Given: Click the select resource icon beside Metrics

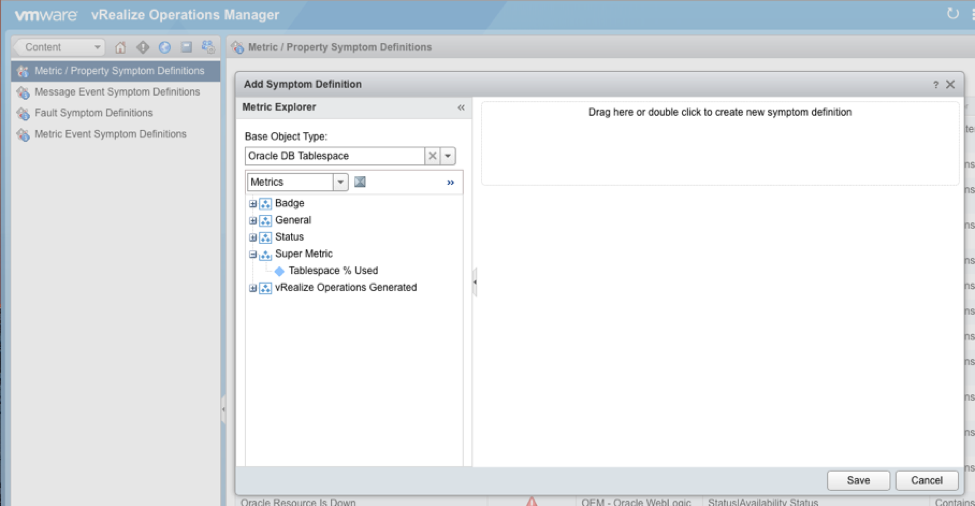Looking at the screenshot, I should (359, 182).
